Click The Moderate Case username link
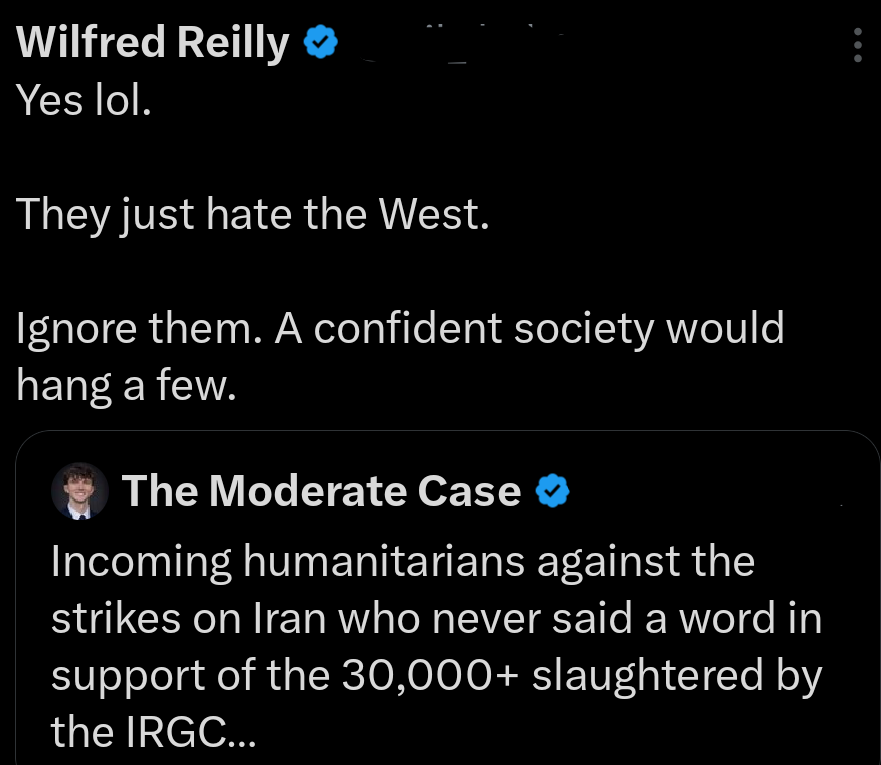 tap(322, 491)
